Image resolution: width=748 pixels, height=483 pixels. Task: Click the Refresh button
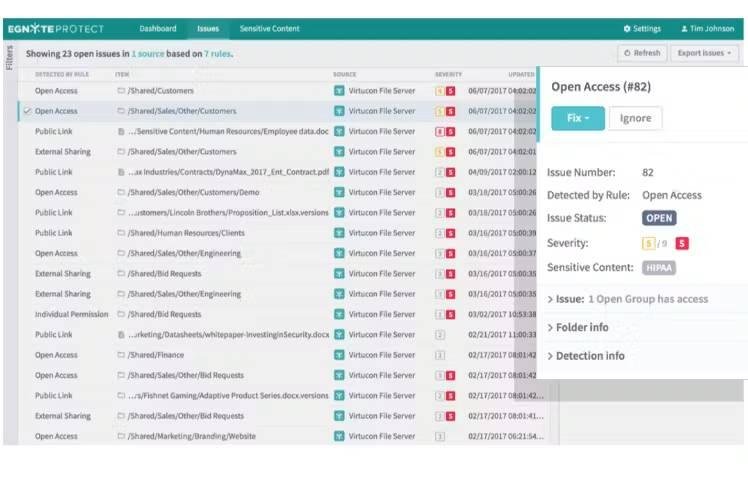643,53
